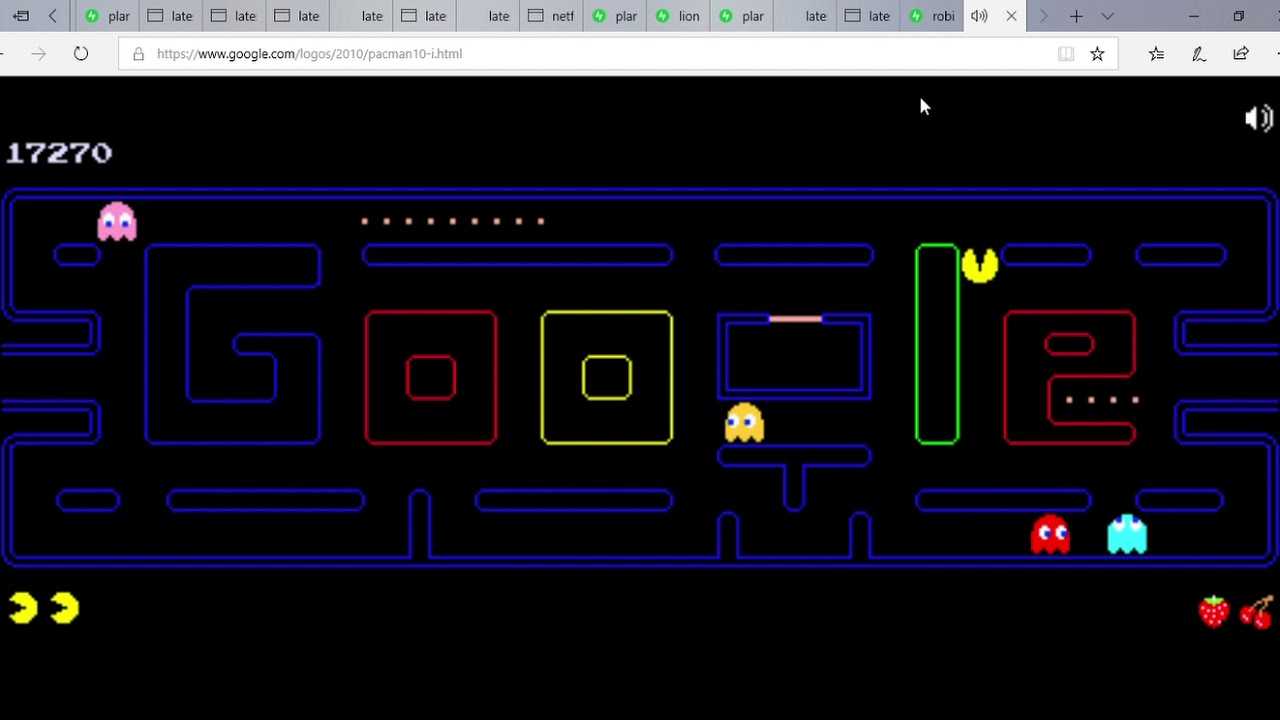Image resolution: width=1280 pixels, height=720 pixels.
Task: Click the orange ghost Clyde
Action: point(744,422)
